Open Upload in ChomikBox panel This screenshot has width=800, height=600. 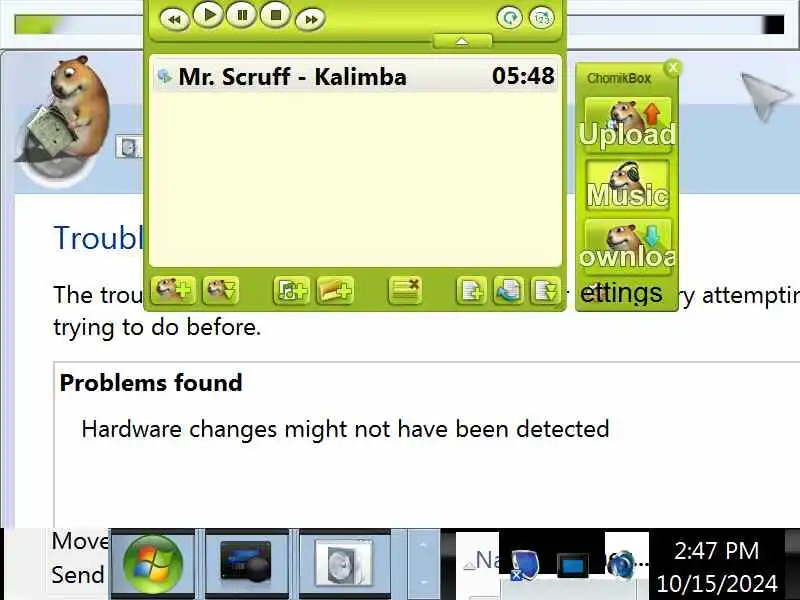(628, 125)
